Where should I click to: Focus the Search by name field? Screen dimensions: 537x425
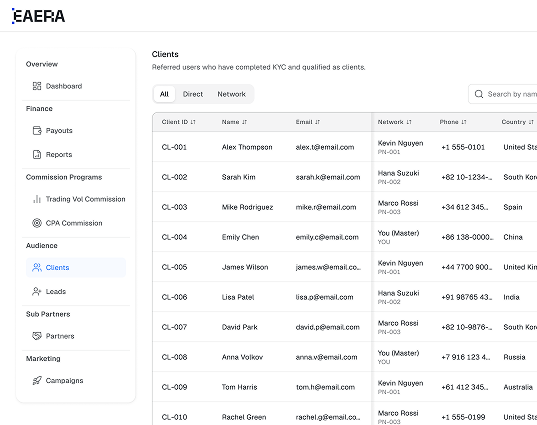coord(503,94)
